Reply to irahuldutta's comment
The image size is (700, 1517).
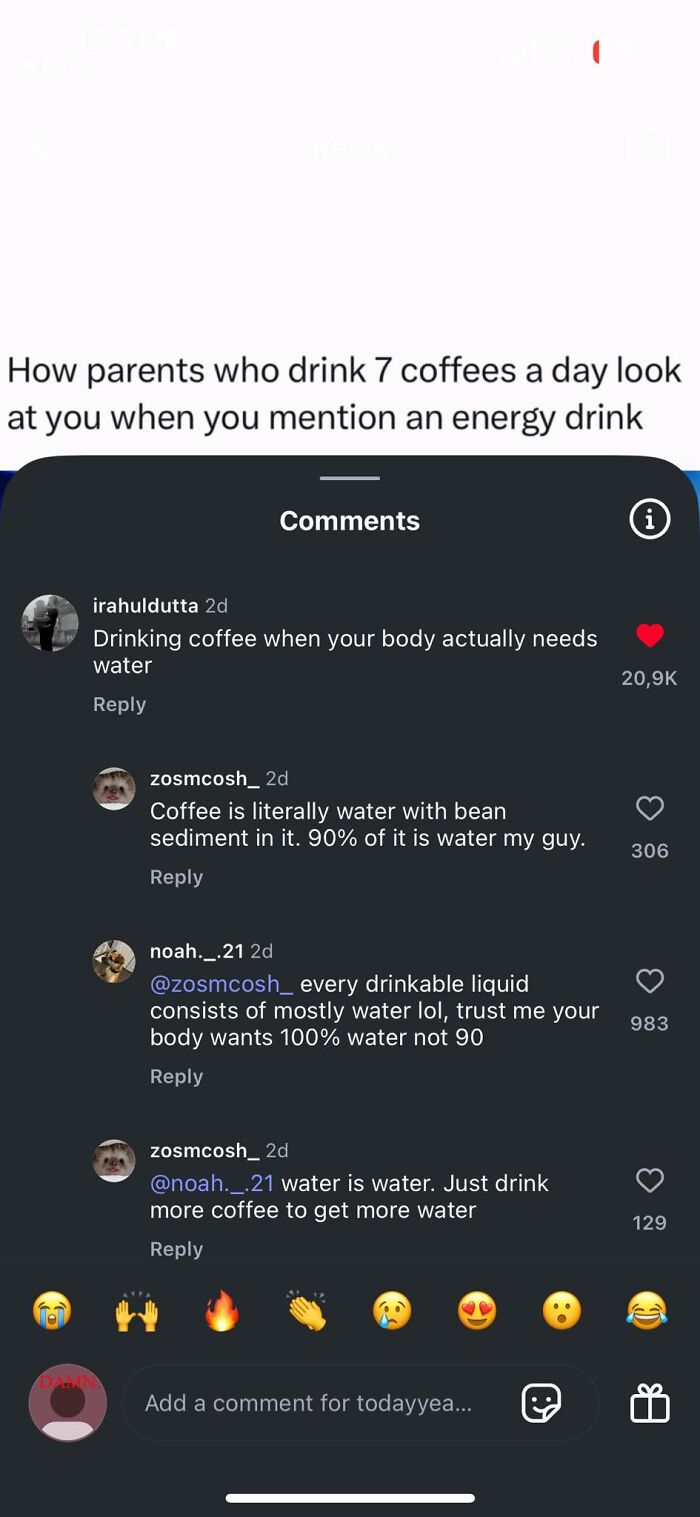pyautogui.click(x=119, y=704)
